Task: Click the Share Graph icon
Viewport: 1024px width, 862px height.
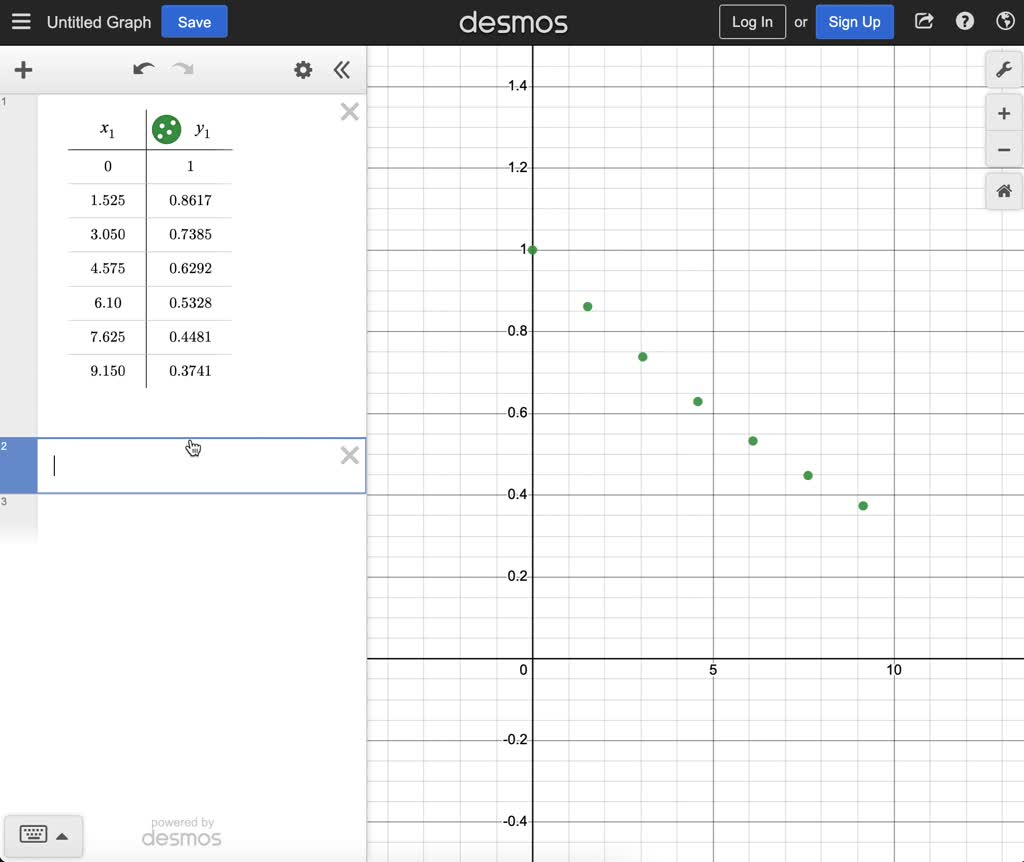Action: click(924, 22)
